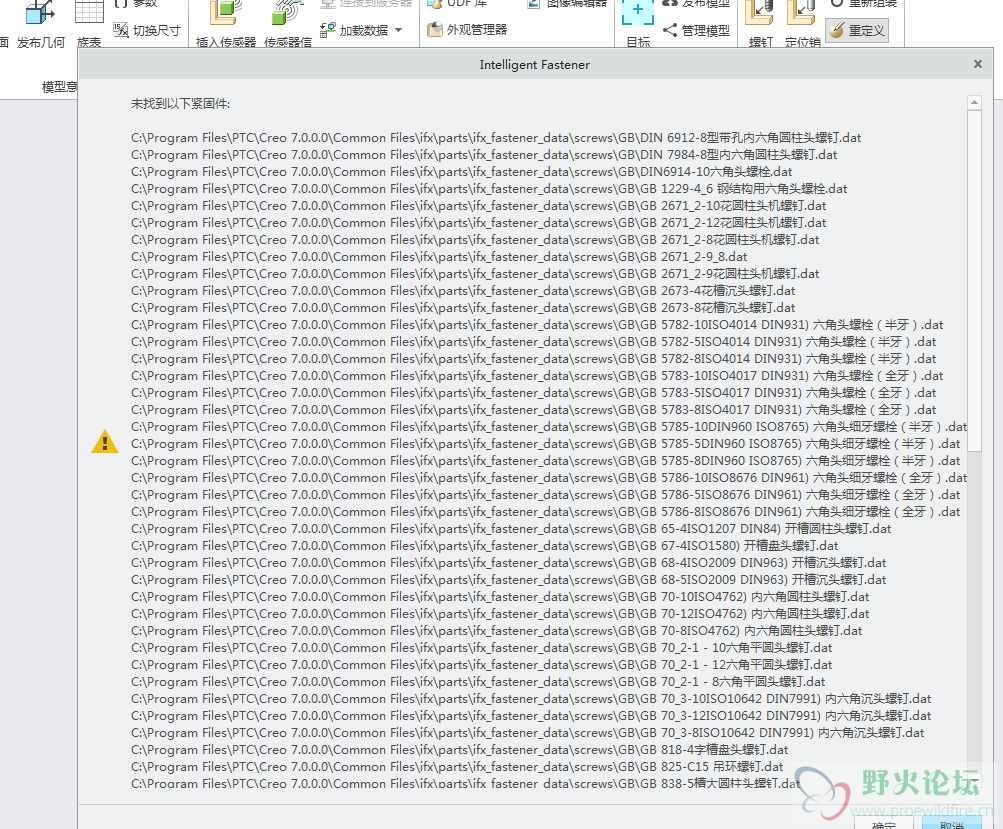The image size is (1003, 829).
Task: Click the row 'GB 2671_2-9_8.dat'
Action: point(439,257)
